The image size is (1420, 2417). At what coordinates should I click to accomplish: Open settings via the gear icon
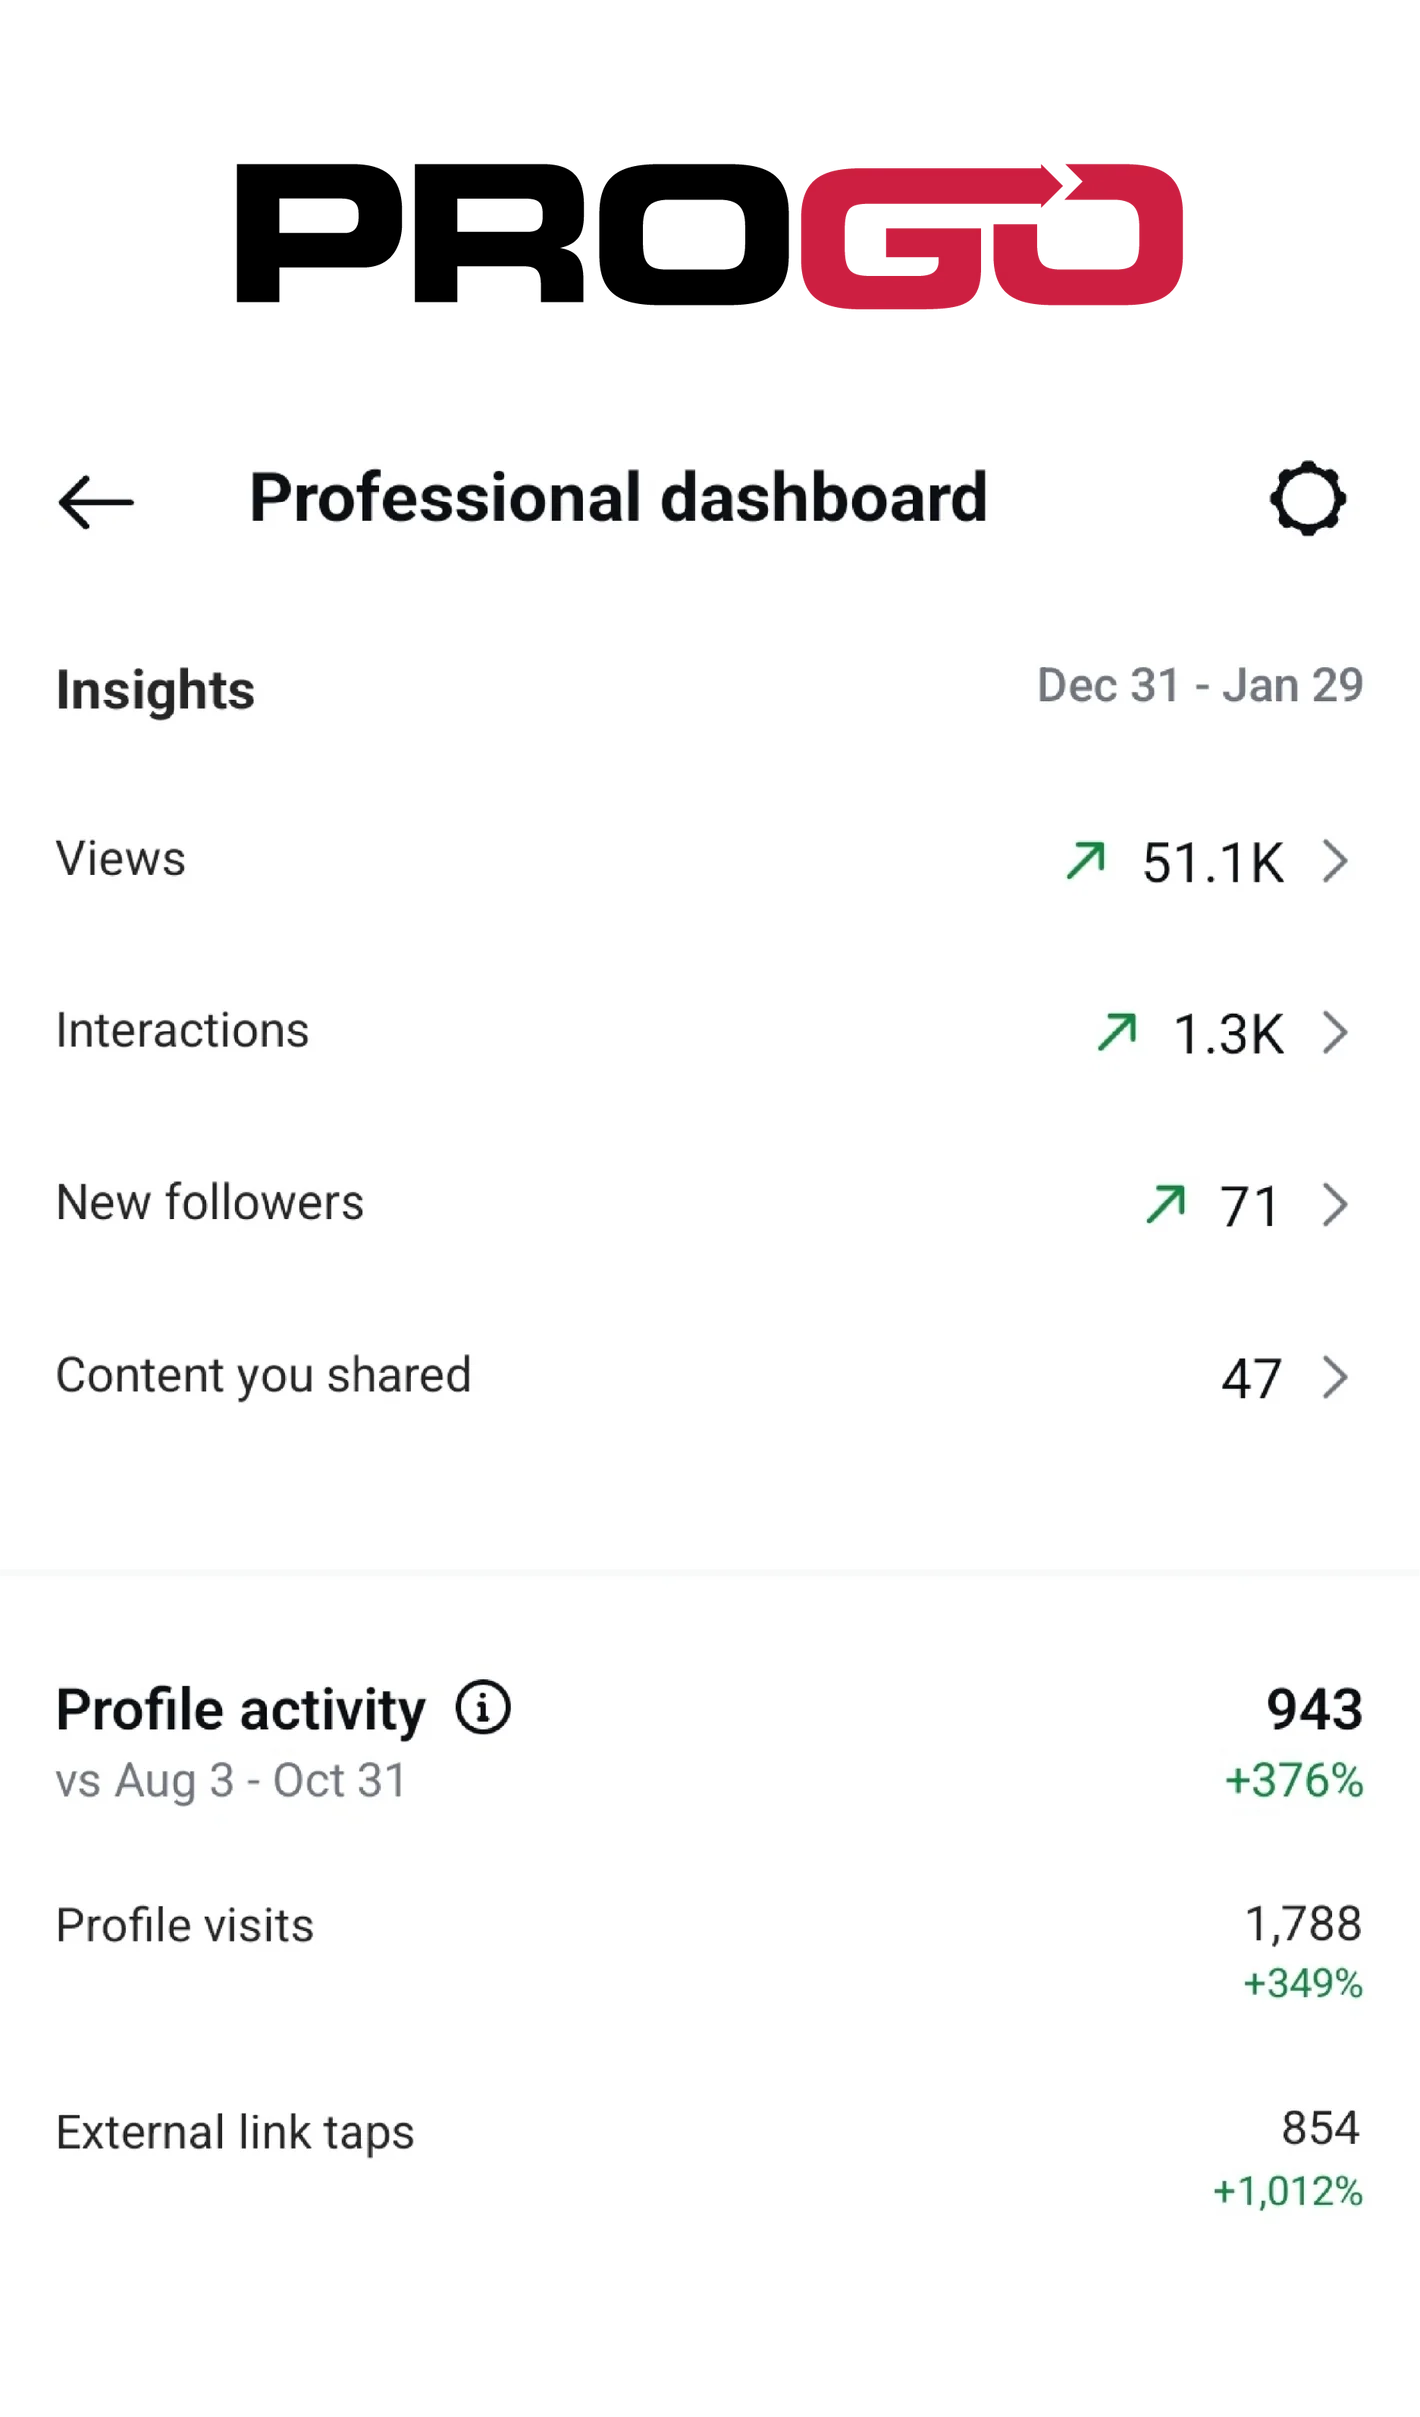click(x=1307, y=498)
